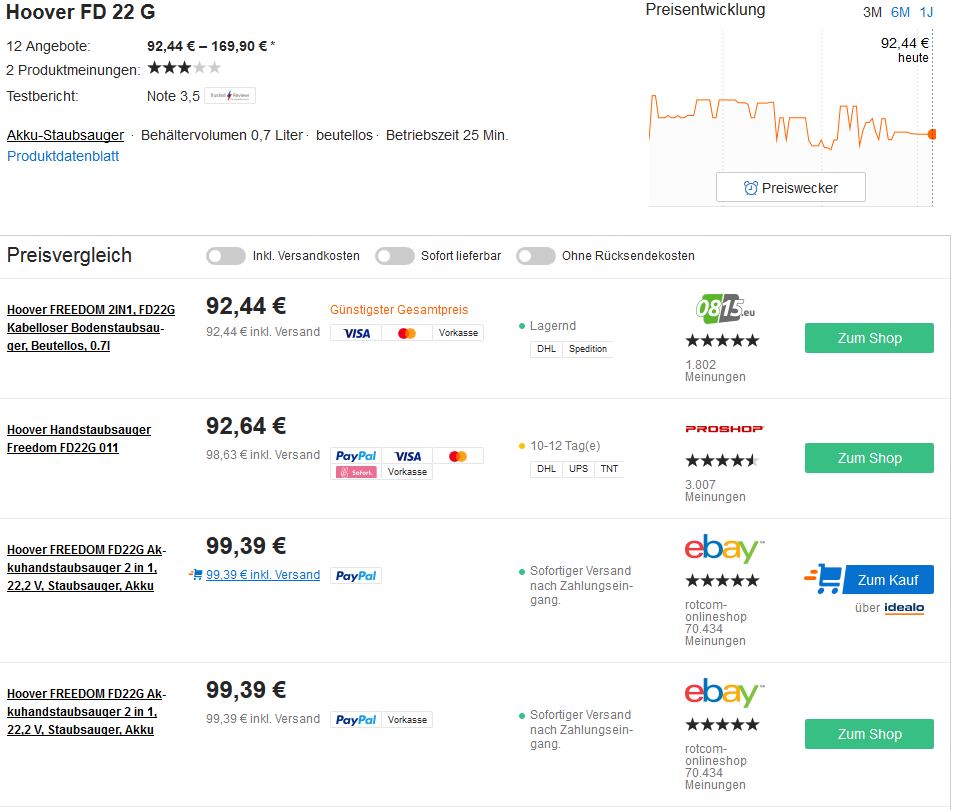Click the orange price point on chart
The image size is (953, 810).
tap(932, 134)
